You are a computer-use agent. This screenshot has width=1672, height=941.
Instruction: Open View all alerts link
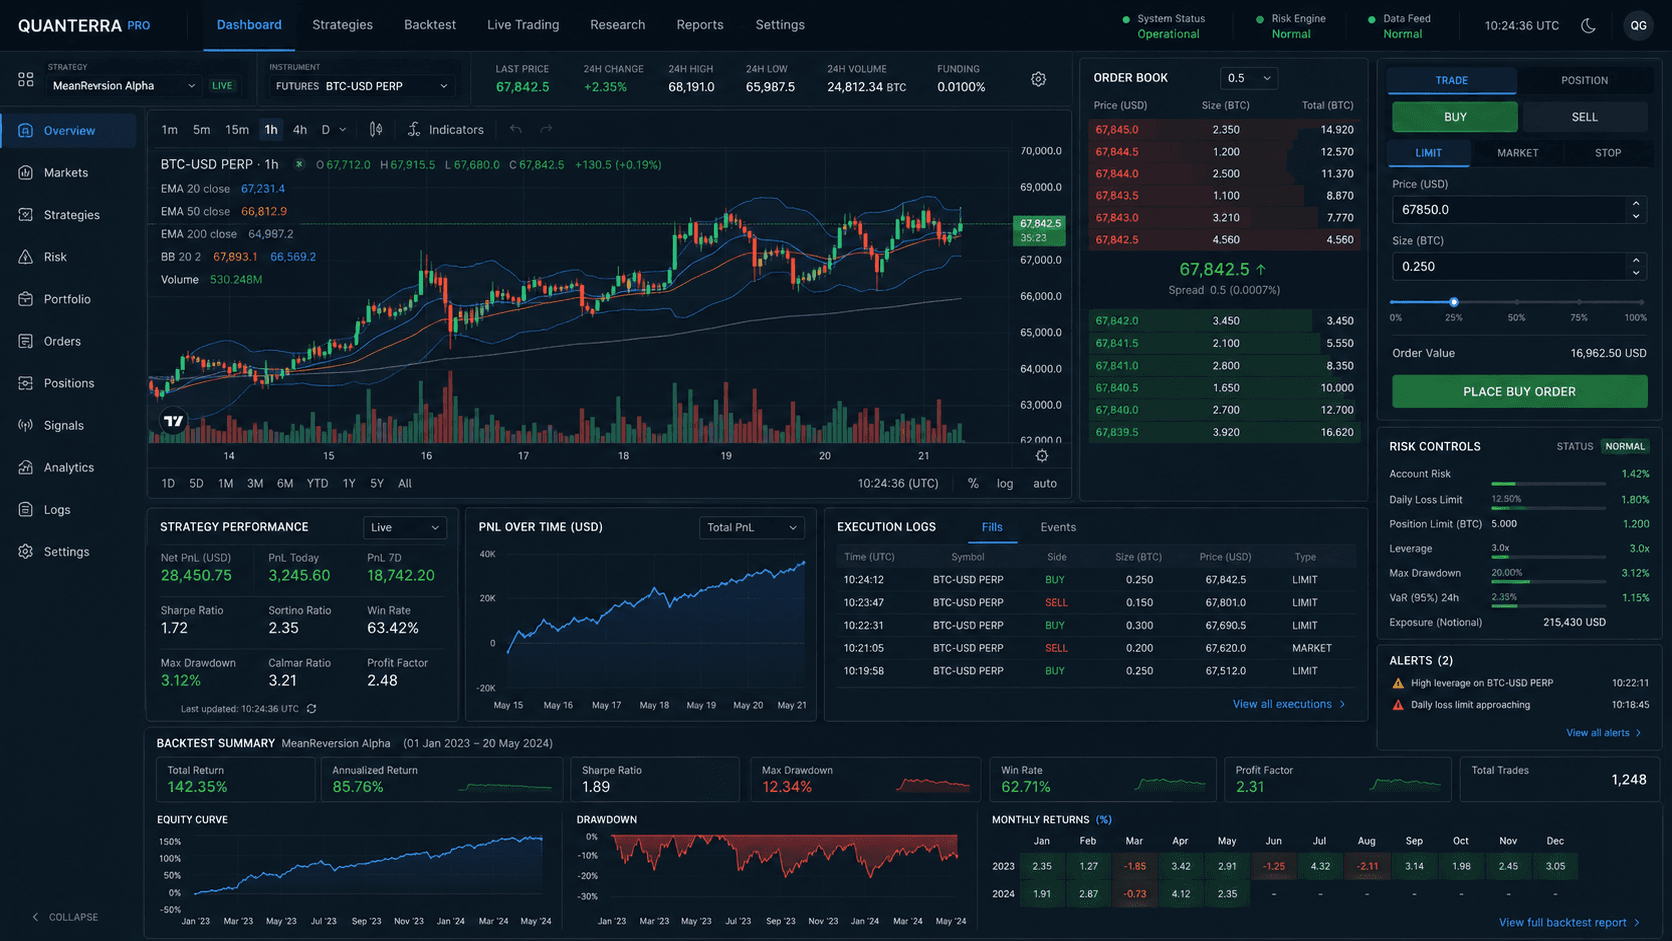(1604, 733)
